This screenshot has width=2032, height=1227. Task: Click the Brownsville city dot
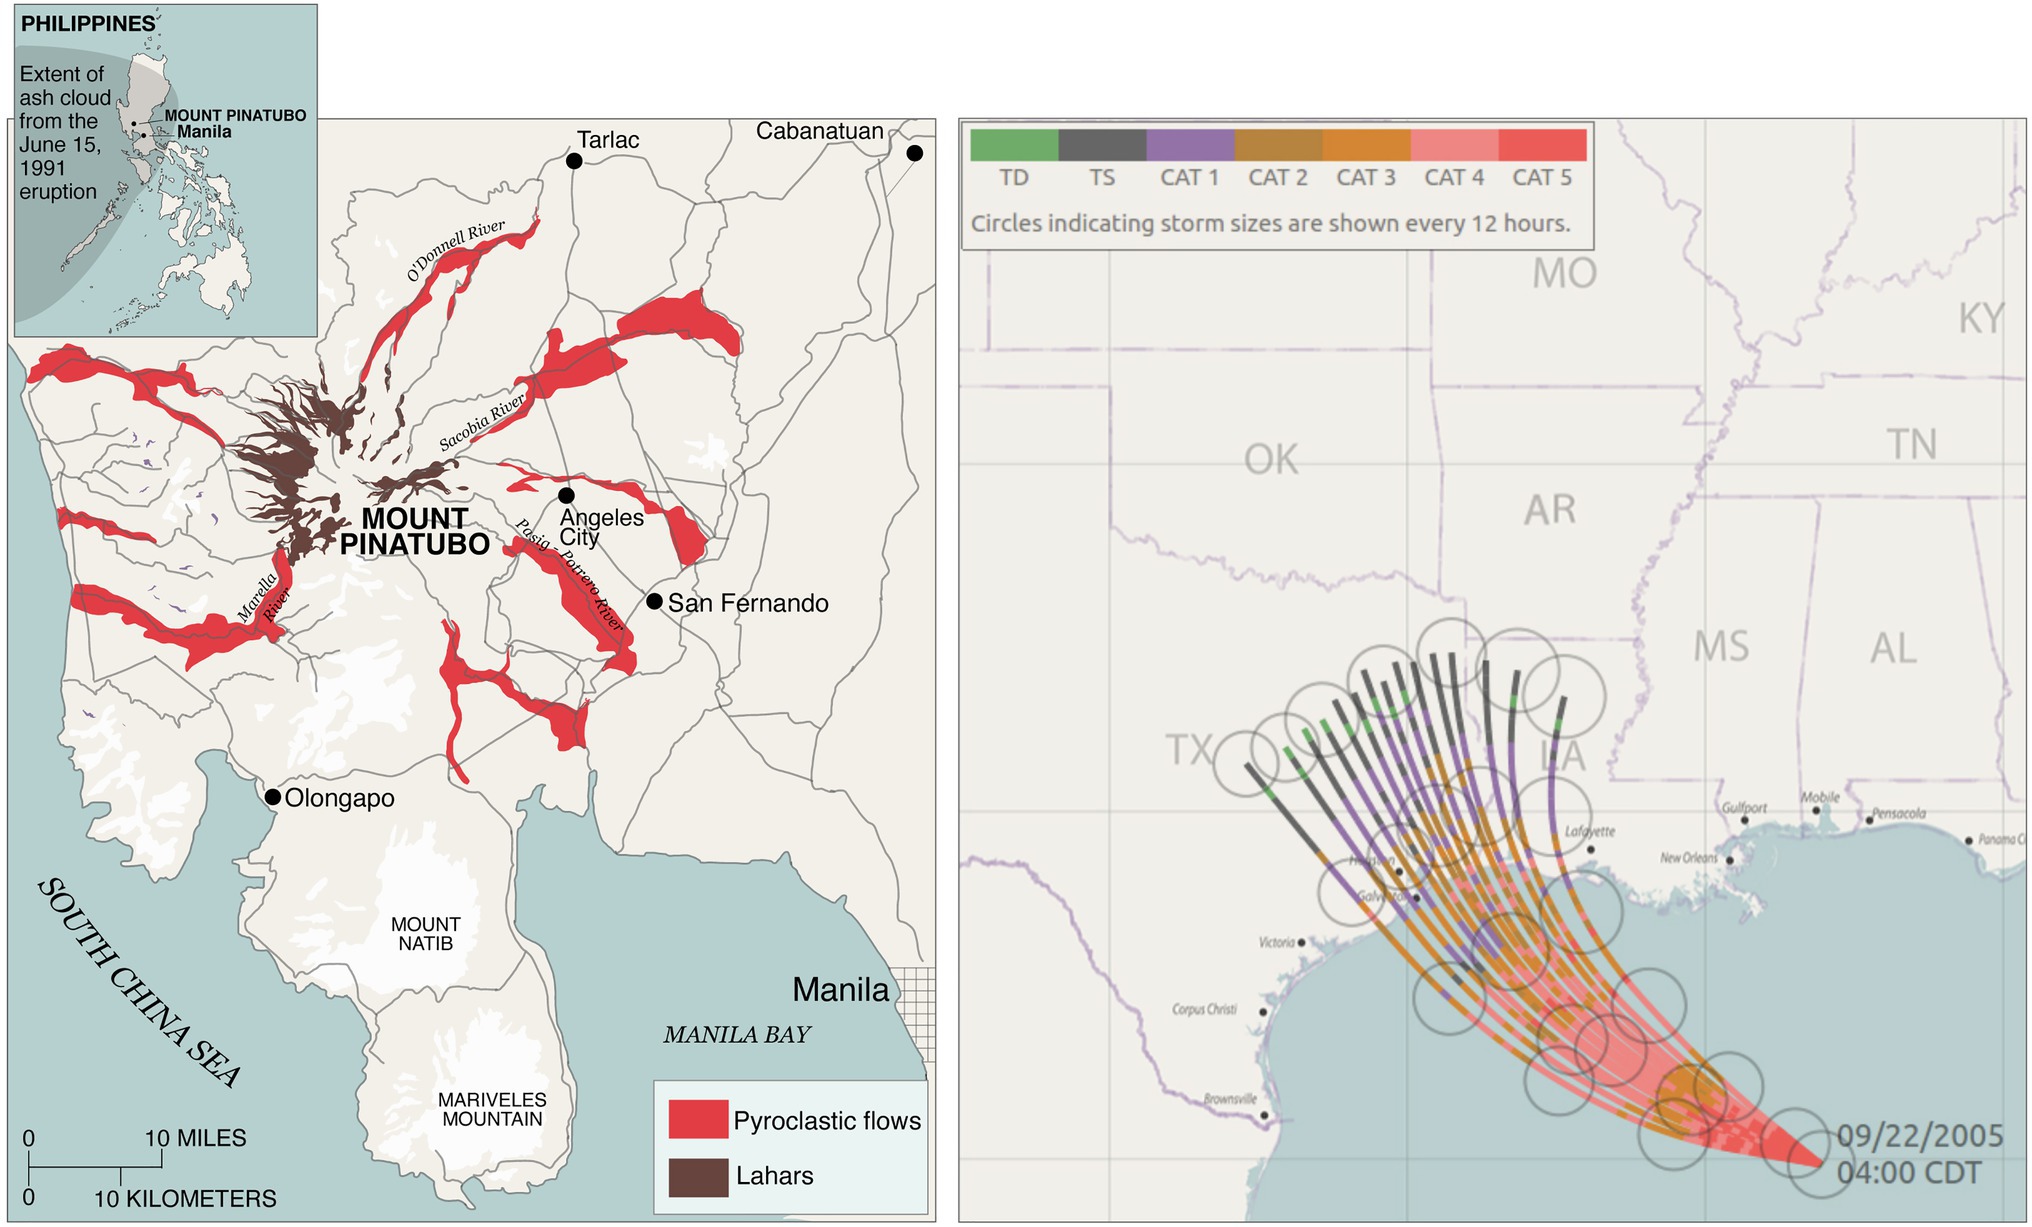pos(1264,1115)
